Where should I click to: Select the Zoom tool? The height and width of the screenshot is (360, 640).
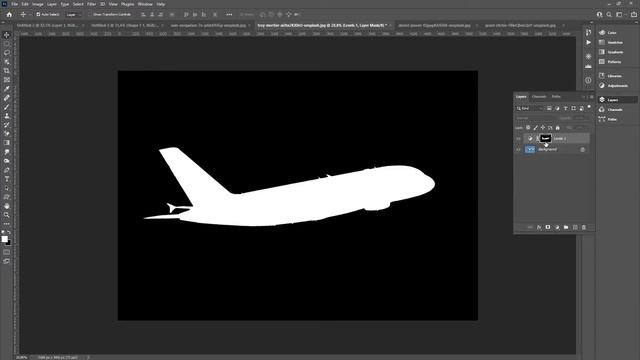coord(7,215)
